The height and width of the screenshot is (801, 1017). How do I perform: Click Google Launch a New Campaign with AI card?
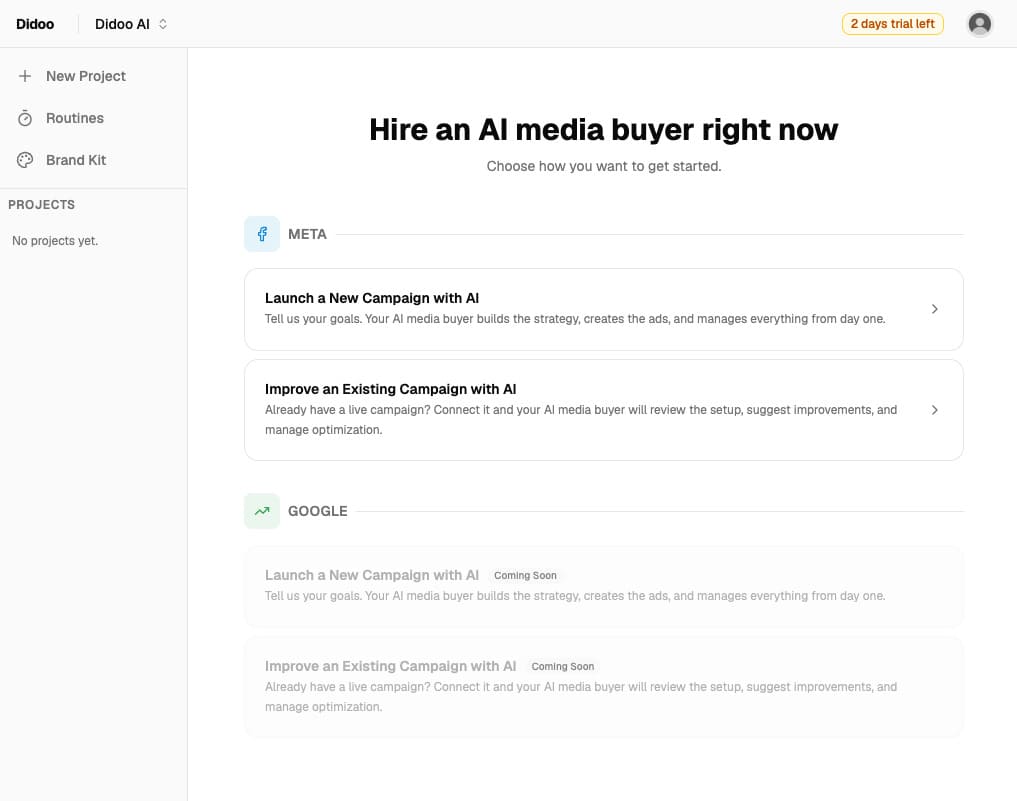point(604,586)
